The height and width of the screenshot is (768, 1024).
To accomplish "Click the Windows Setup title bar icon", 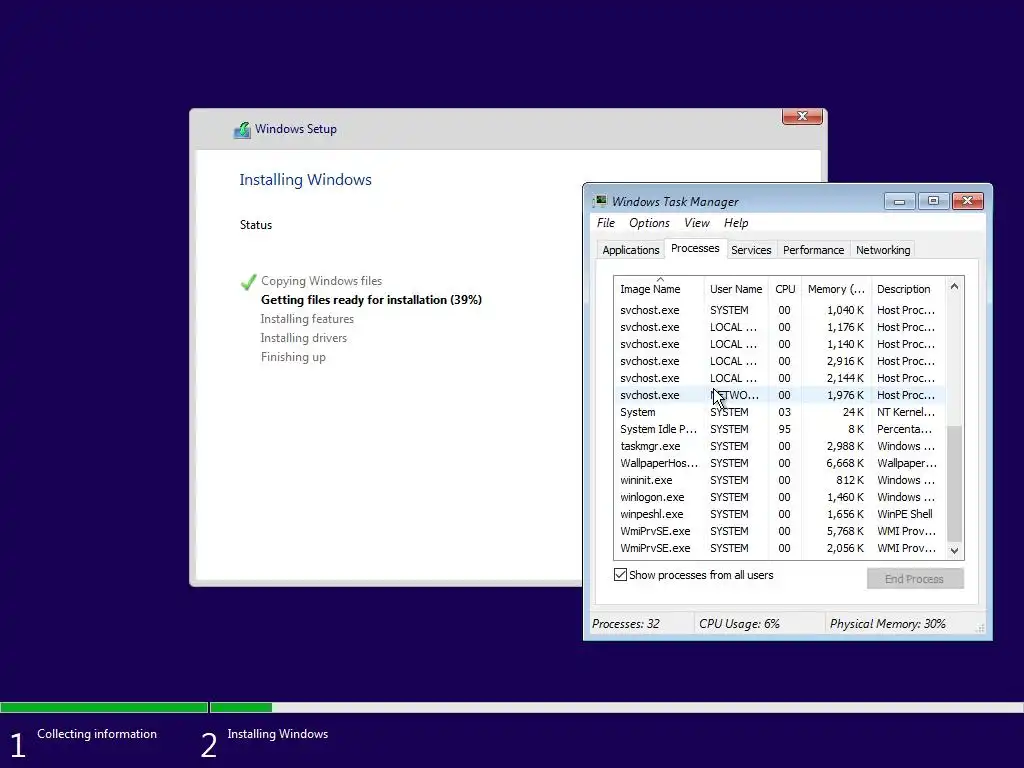I will [242, 129].
